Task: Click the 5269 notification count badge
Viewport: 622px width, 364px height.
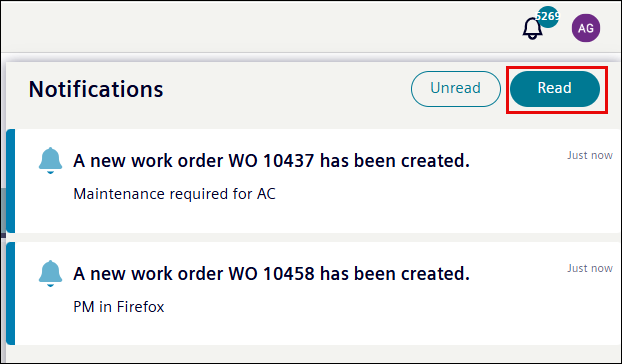Action: point(548,17)
